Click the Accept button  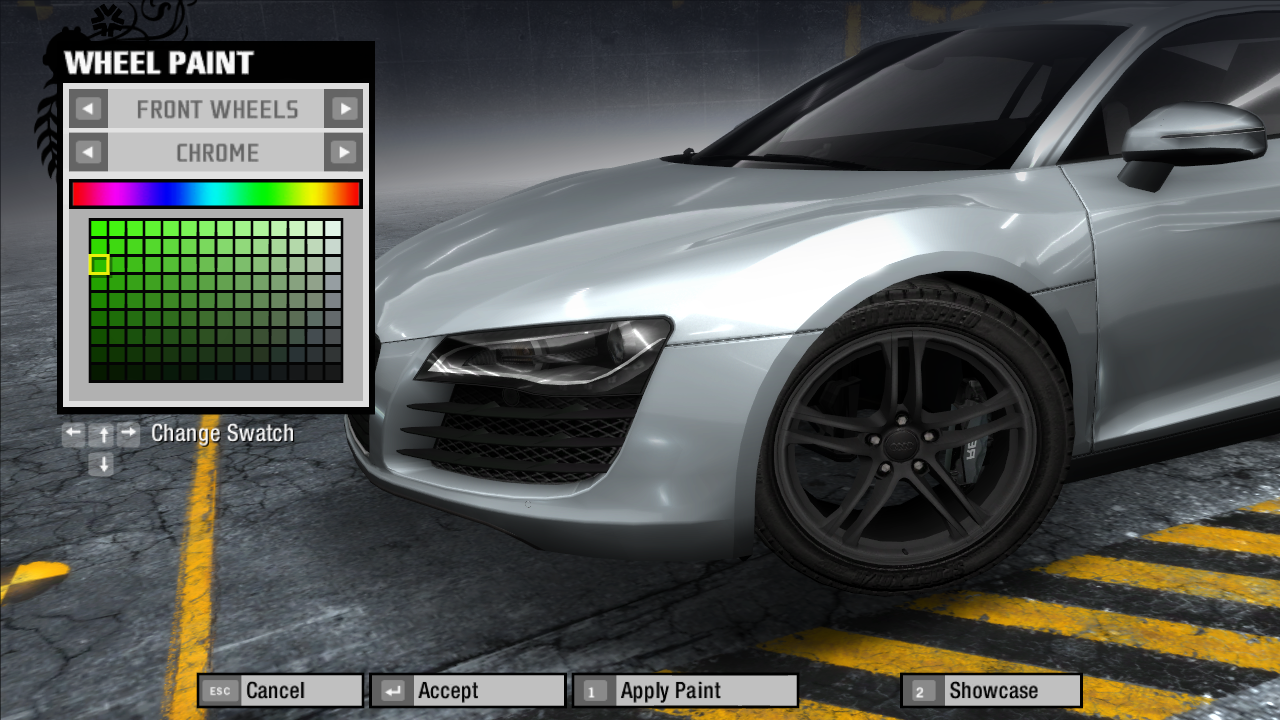467,690
